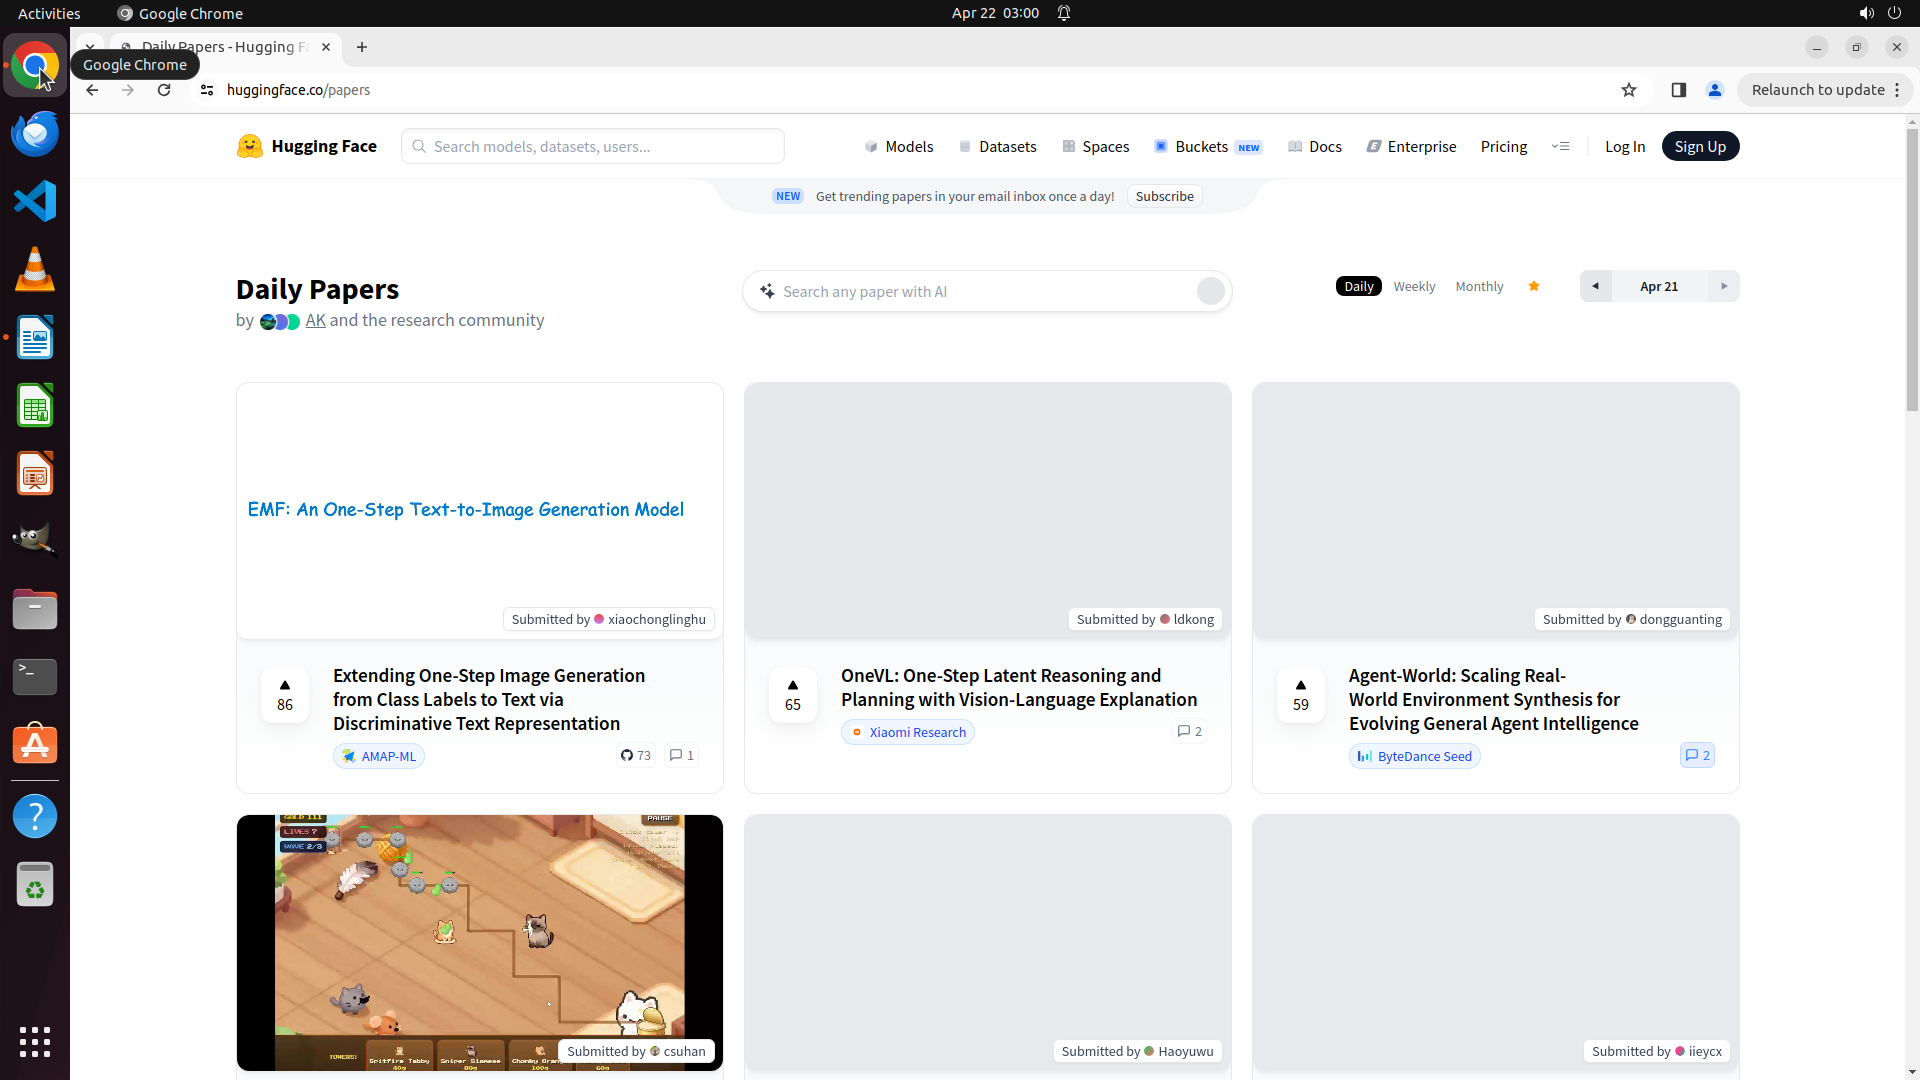Open the Chrome profile avatar icon
The image size is (1920, 1080).
(1715, 90)
